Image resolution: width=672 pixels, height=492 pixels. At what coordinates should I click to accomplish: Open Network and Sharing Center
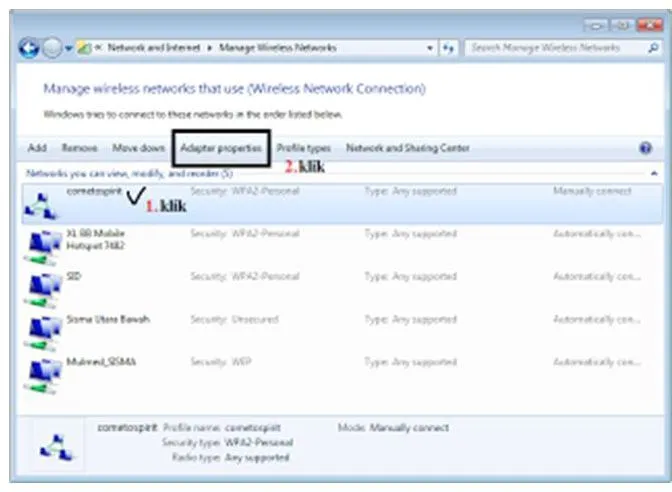click(x=408, y=148)
